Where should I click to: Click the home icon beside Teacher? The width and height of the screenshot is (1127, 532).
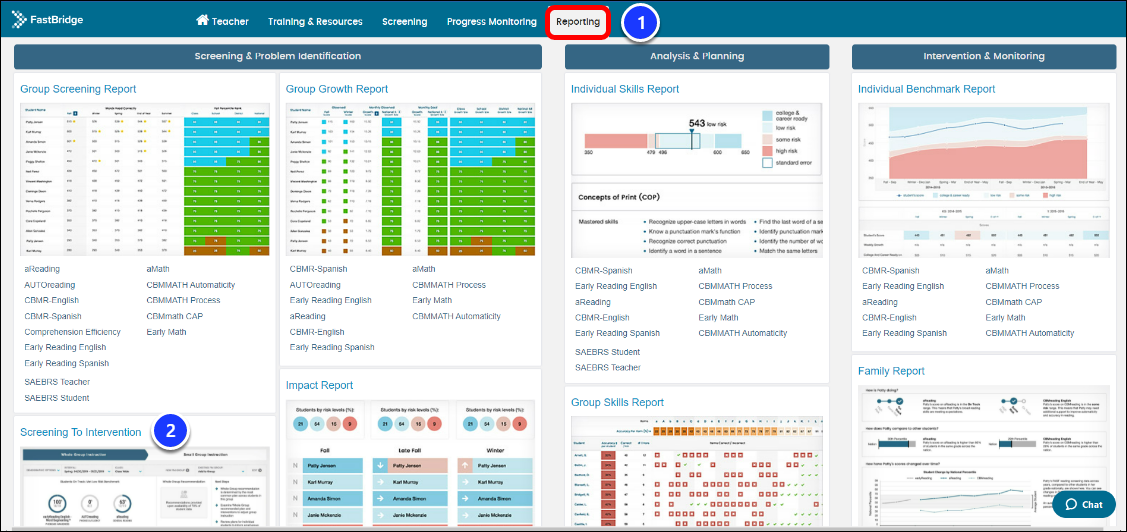203,21
